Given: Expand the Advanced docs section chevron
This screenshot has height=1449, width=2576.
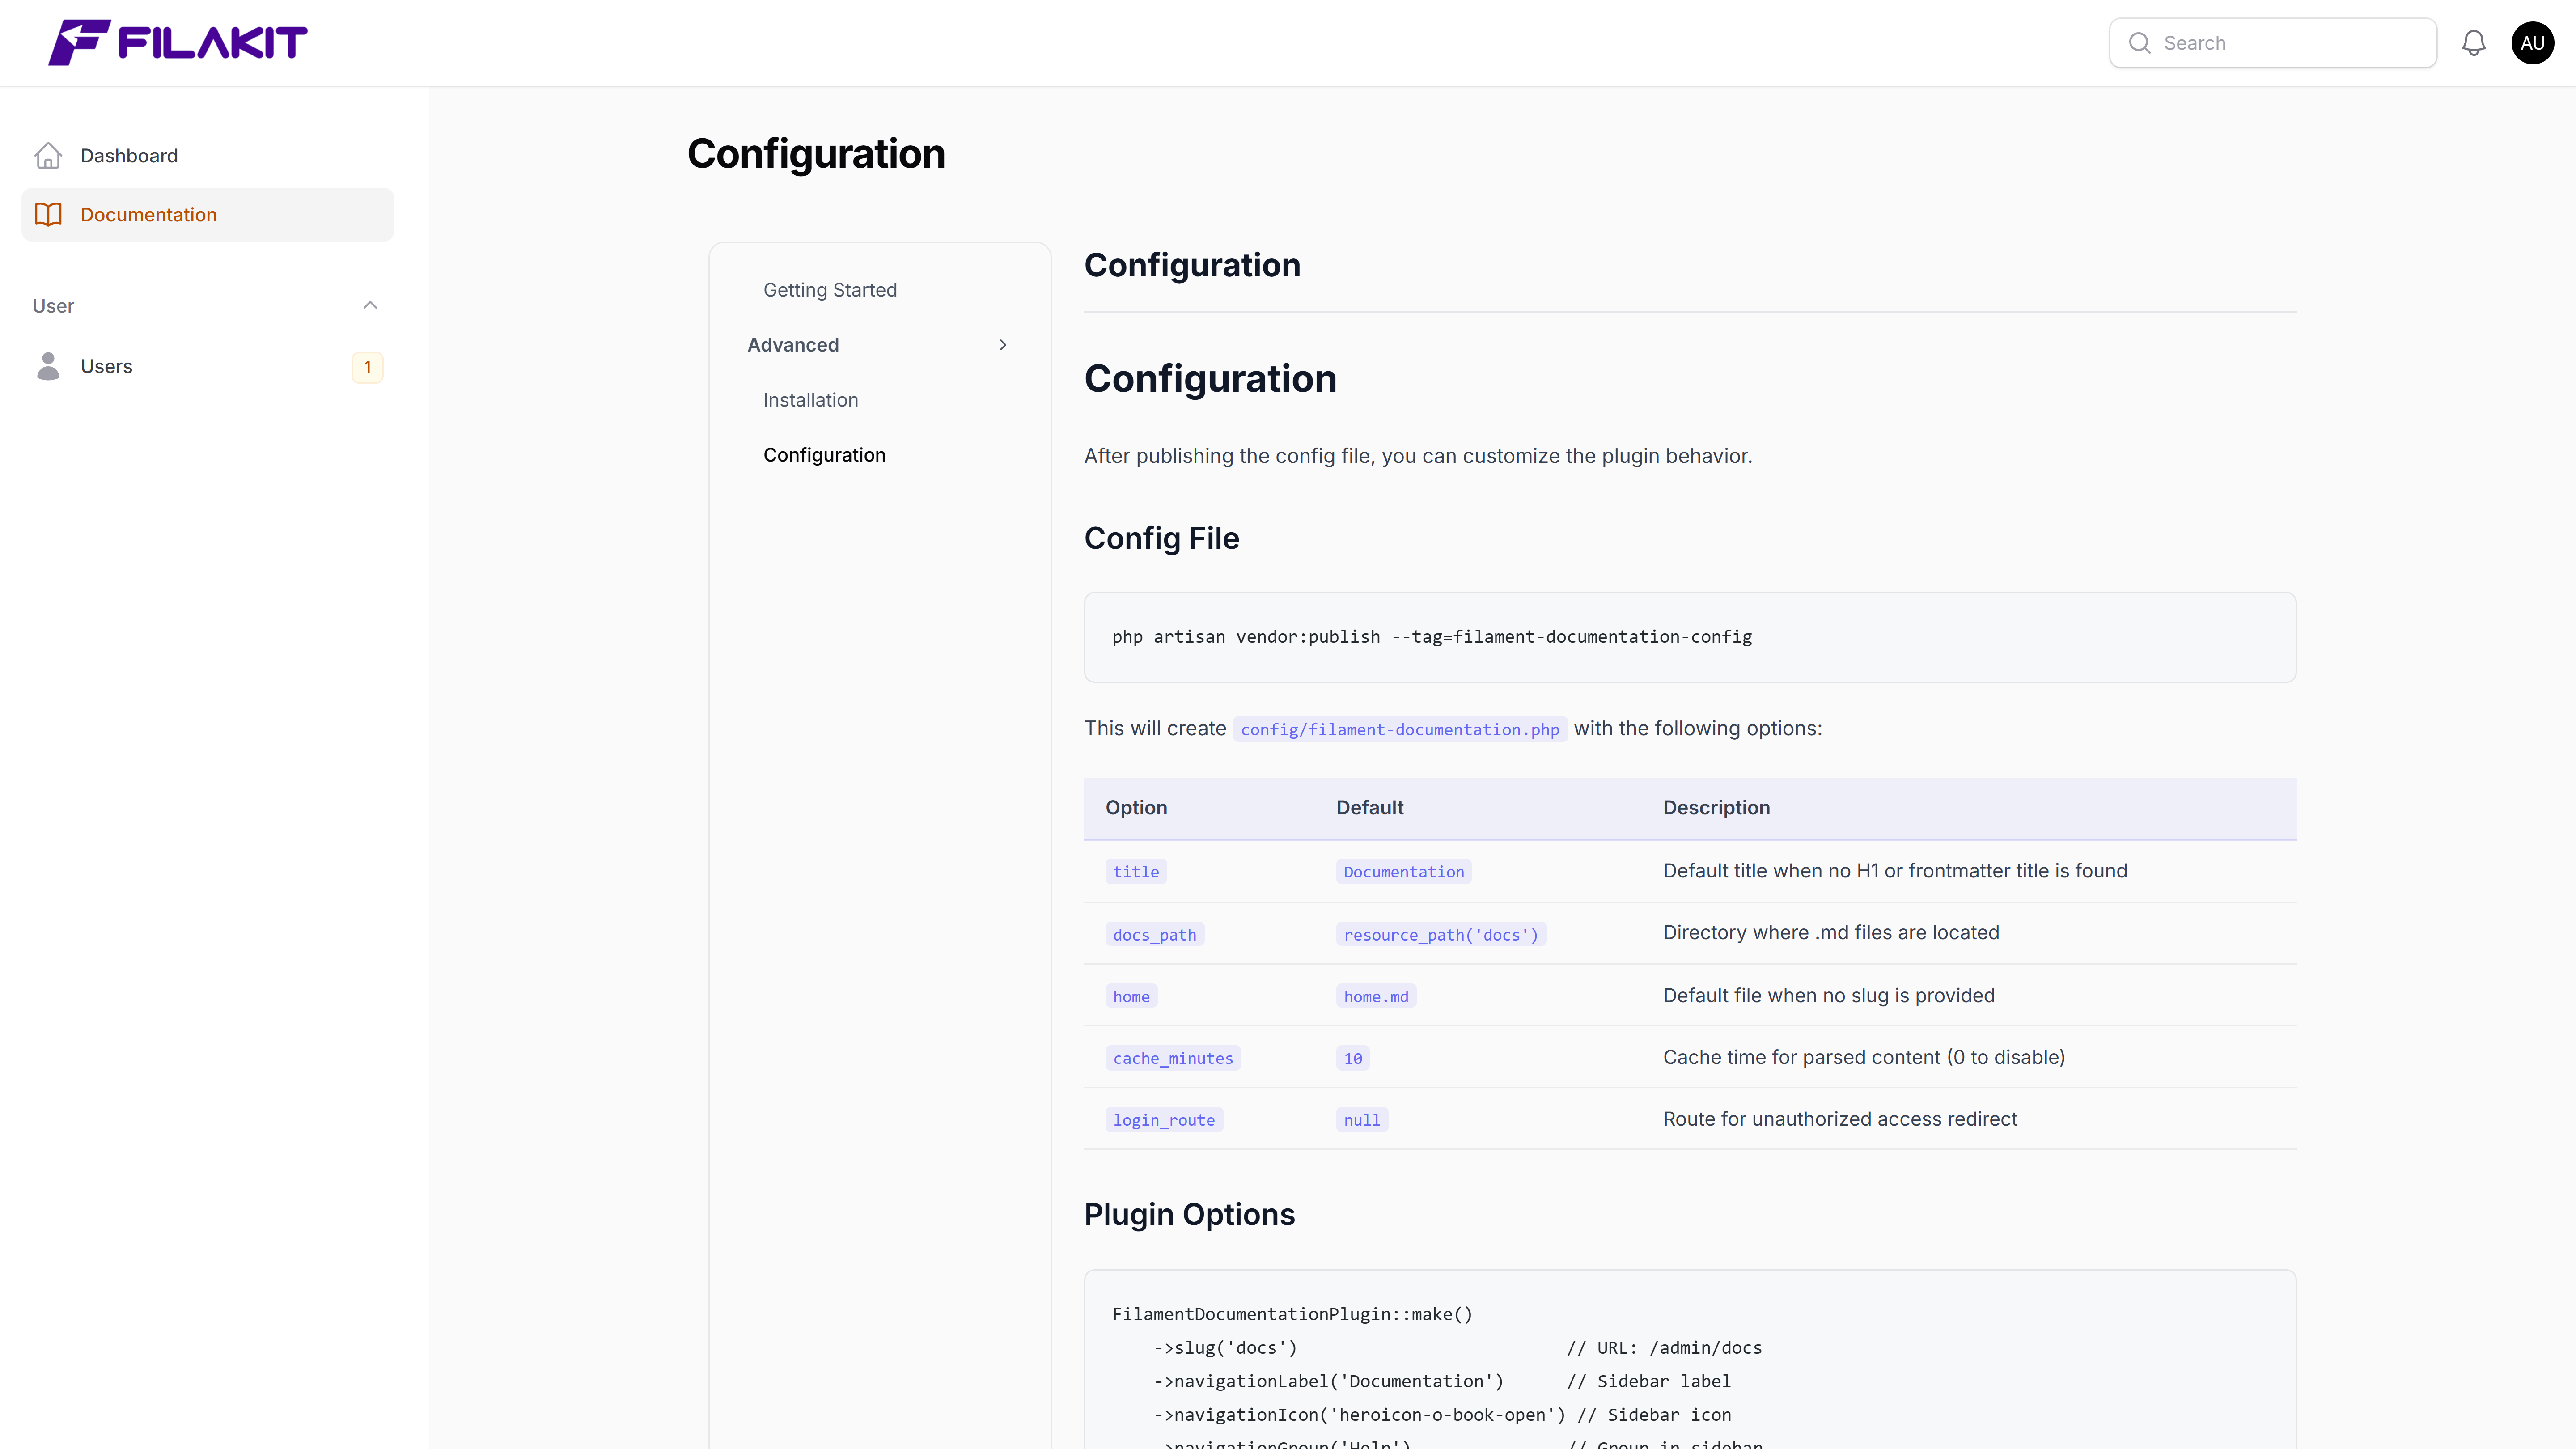Looking at the screenshot, I should pos(1003,345).
